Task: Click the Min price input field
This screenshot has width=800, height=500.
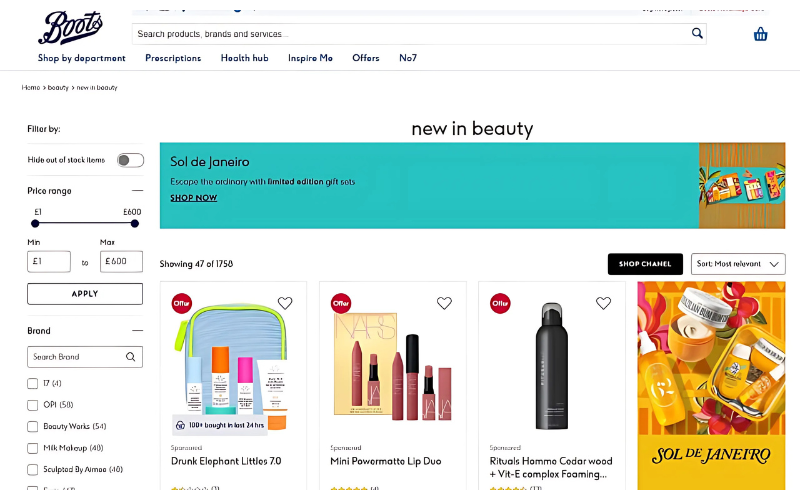Action: point(49,261)
